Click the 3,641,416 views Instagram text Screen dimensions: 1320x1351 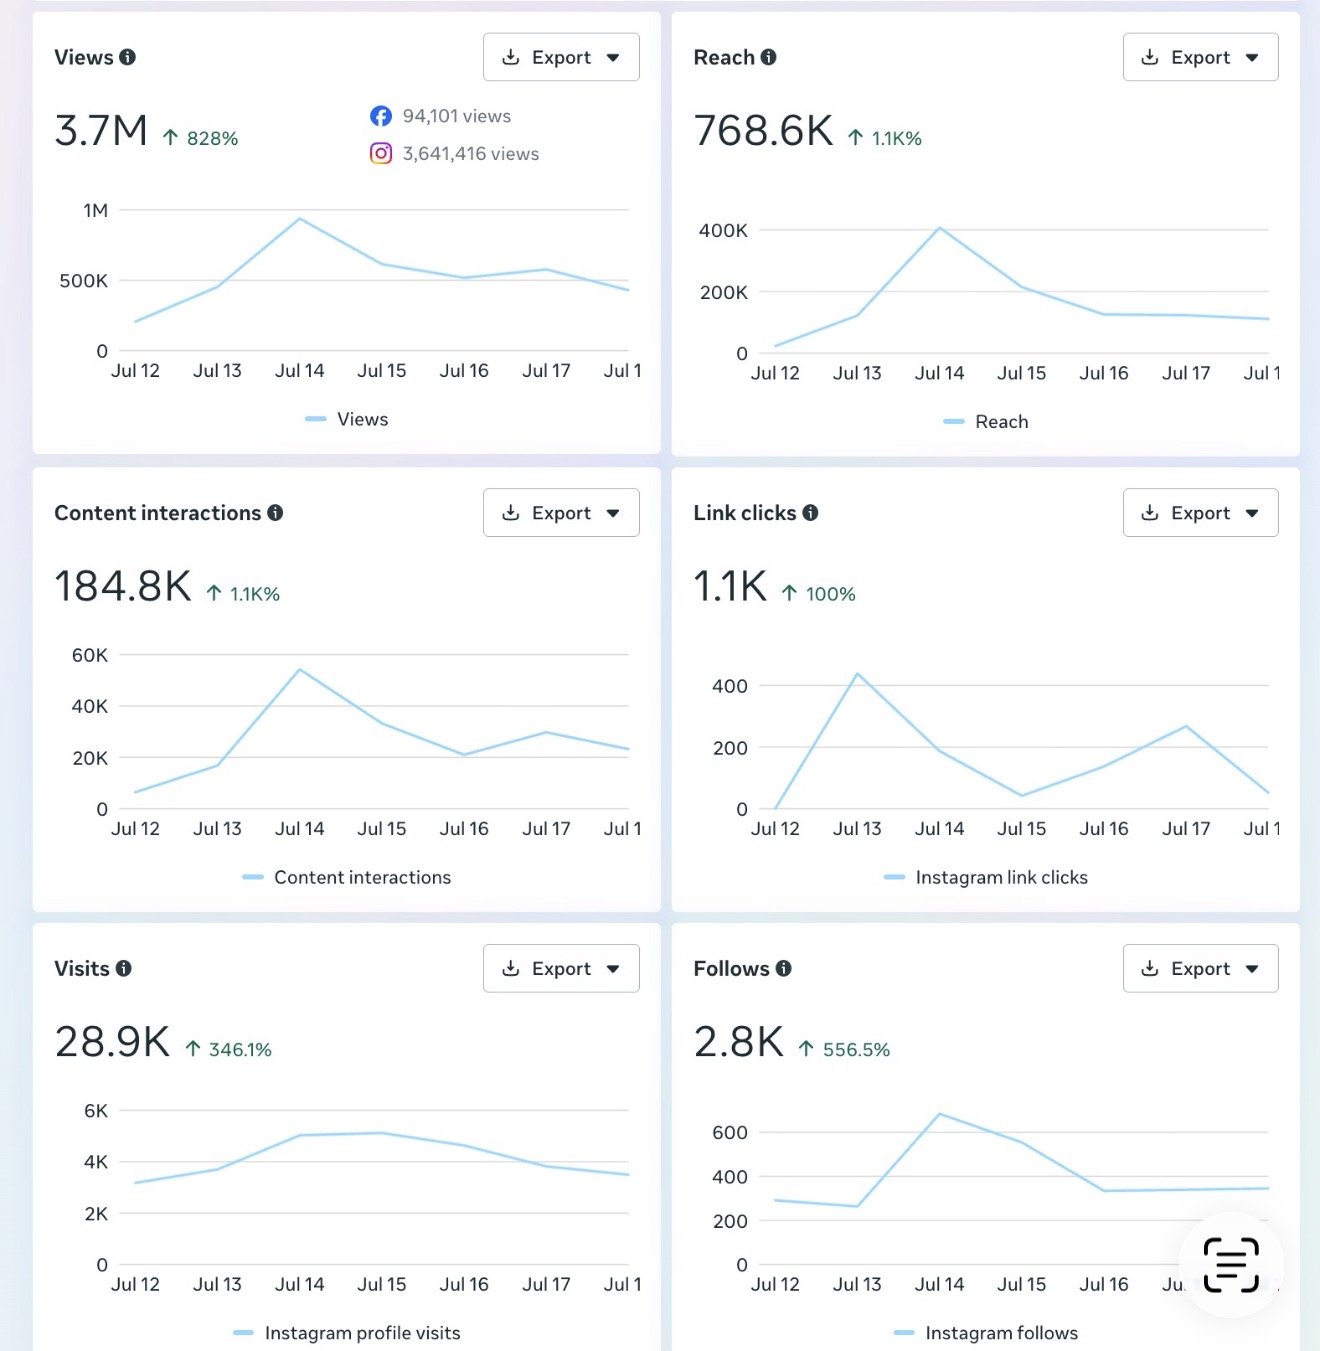coord(471,154)
